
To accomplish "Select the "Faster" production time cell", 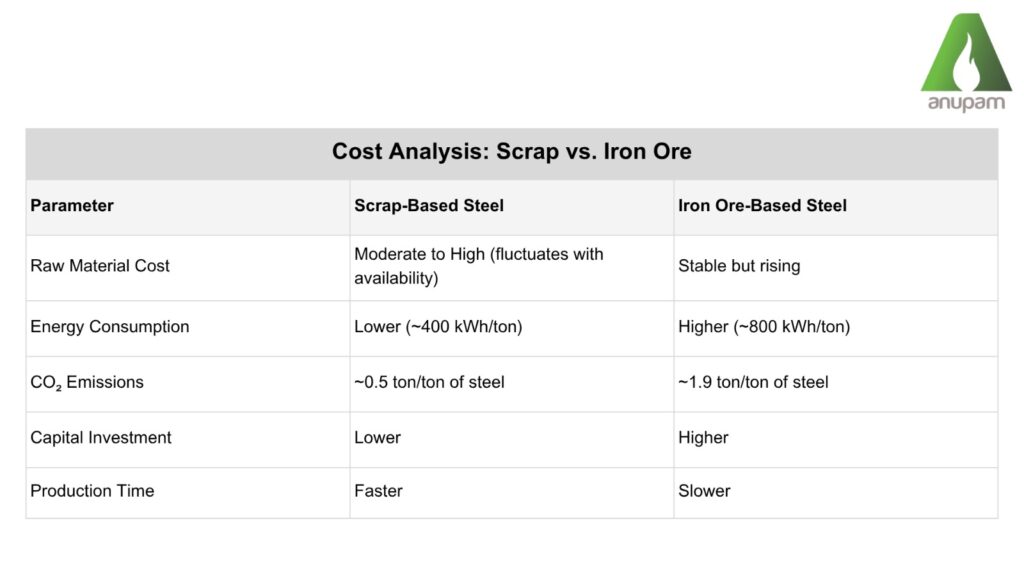I will point(378,491).
